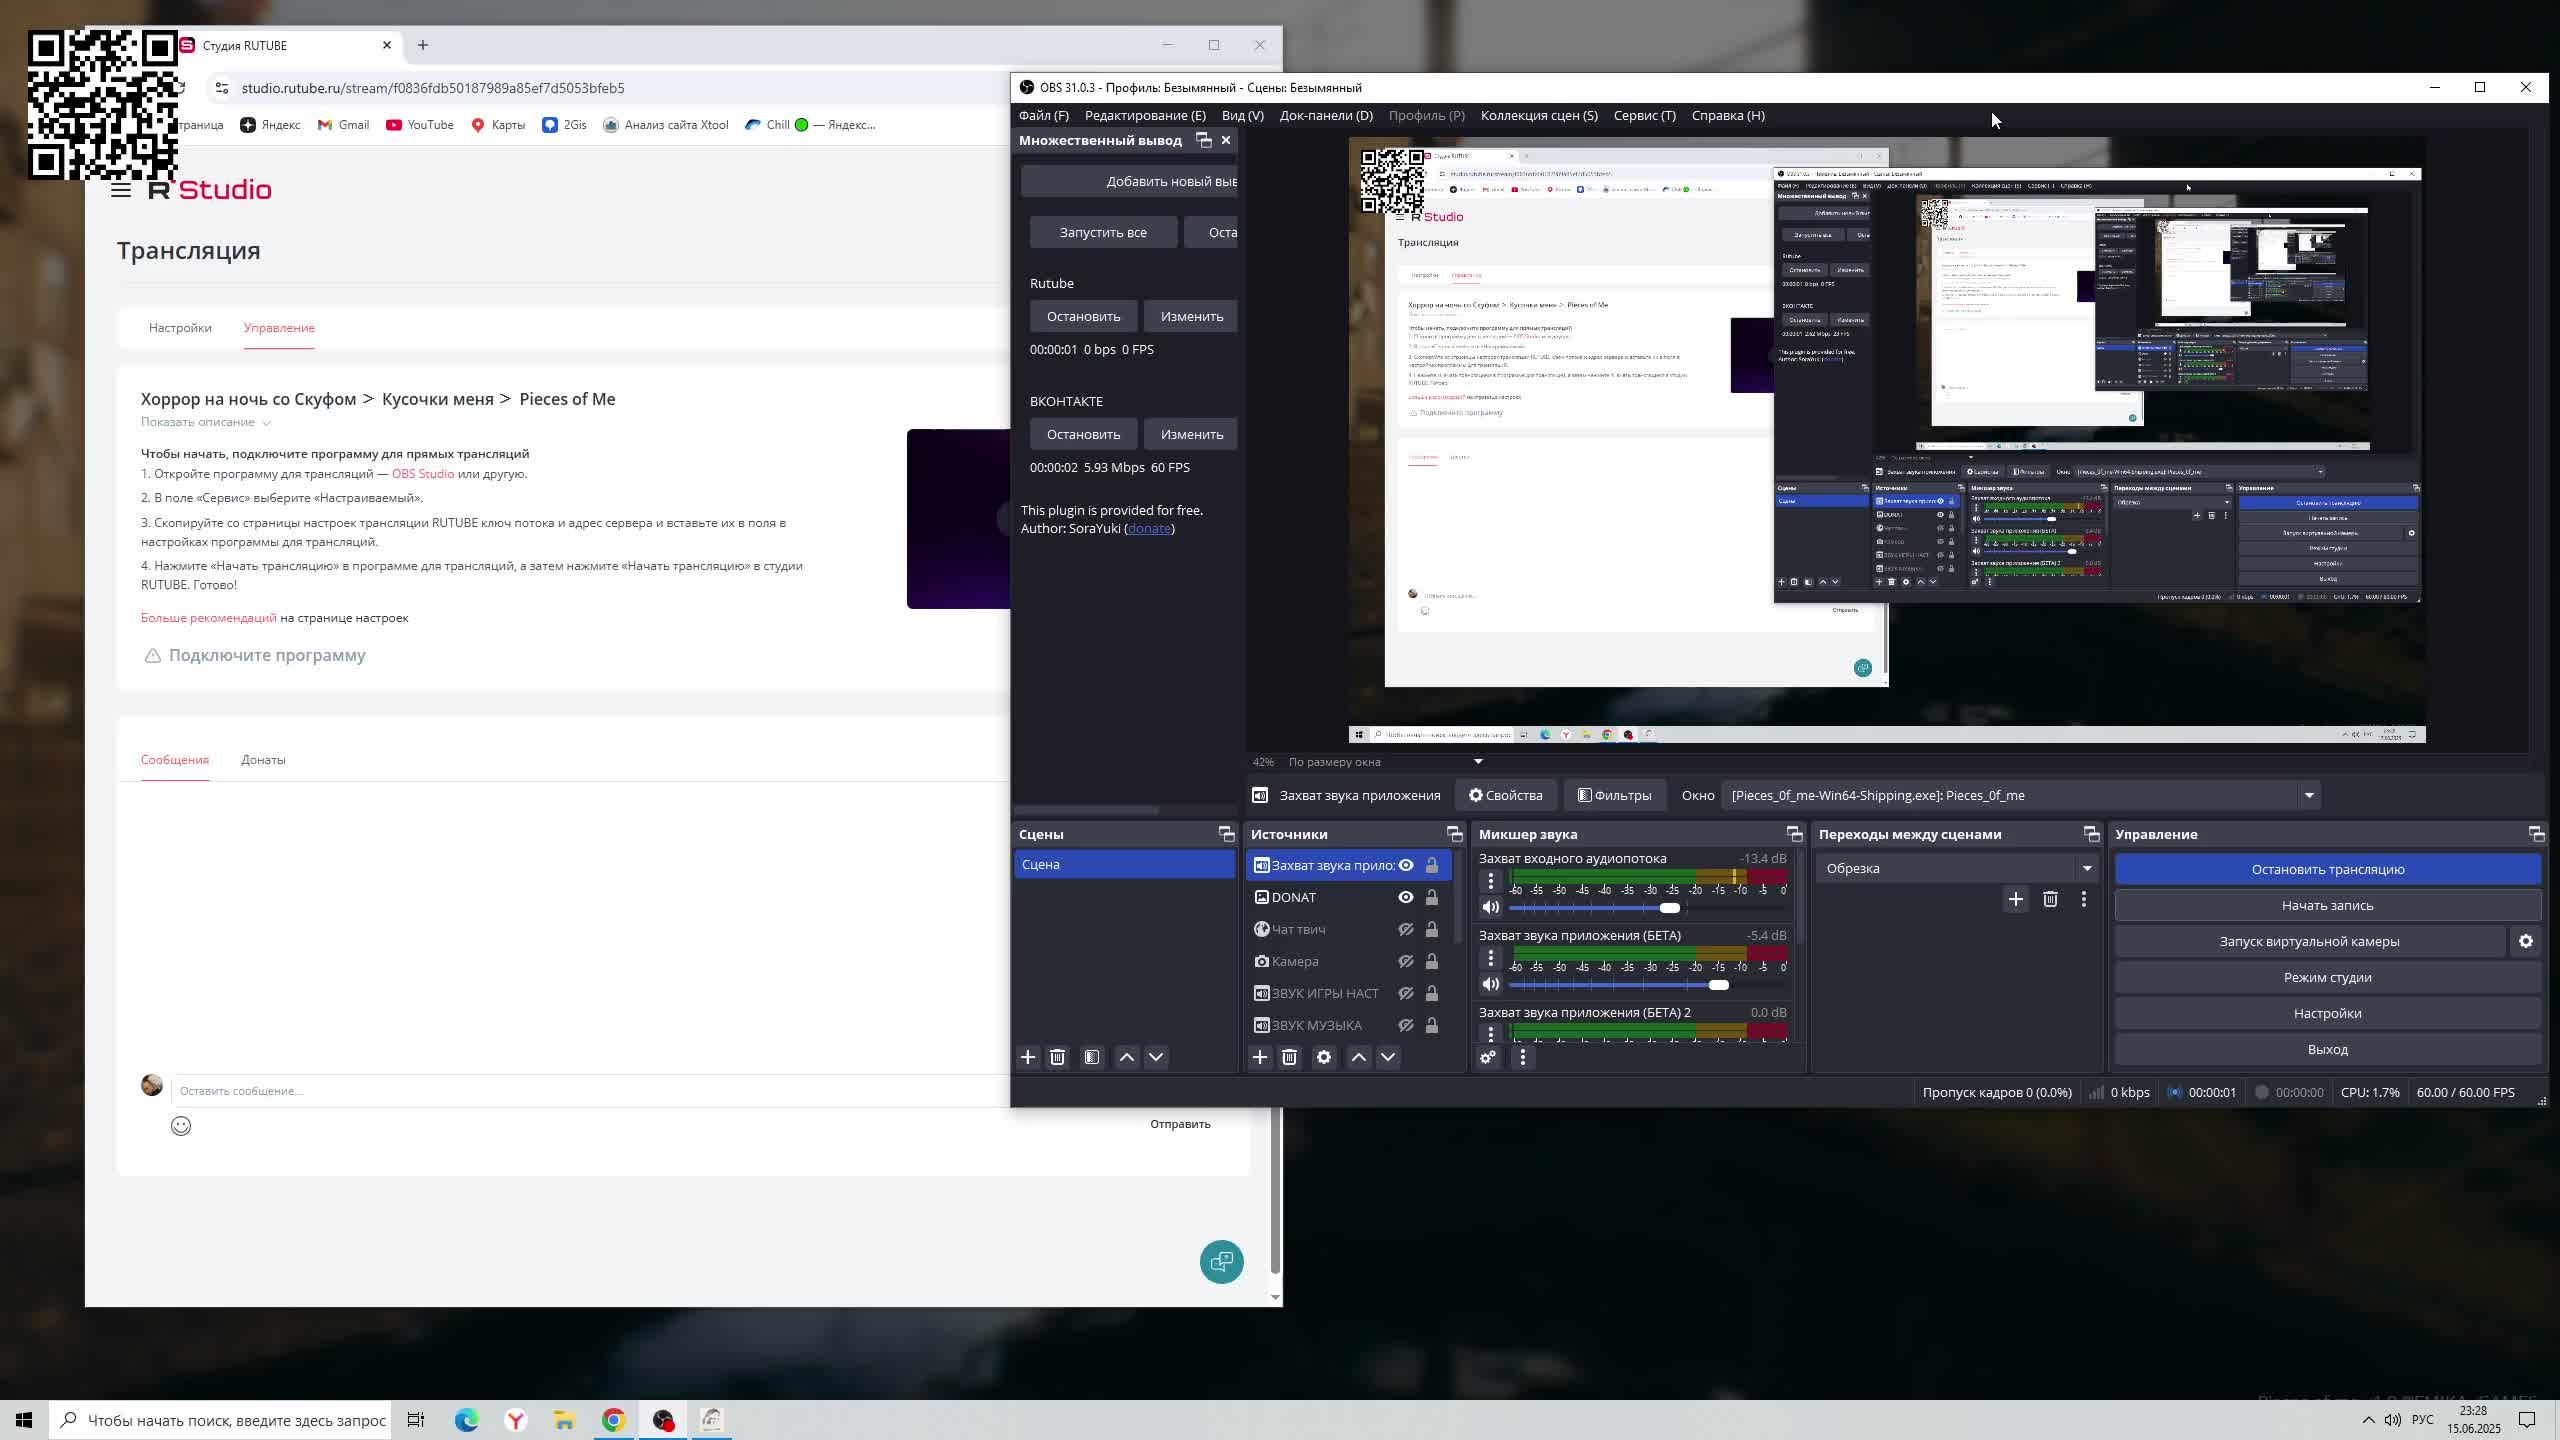
Task: Undock the Источники panel
Action: (1455, 834)
